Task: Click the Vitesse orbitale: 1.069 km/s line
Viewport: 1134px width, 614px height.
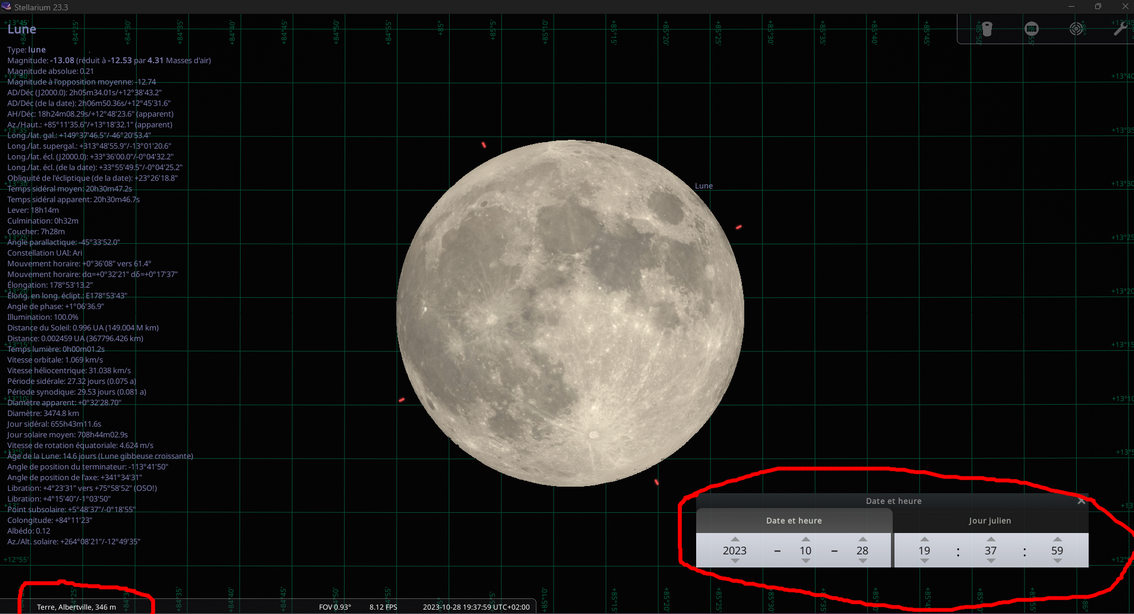Action: point(55,359)
